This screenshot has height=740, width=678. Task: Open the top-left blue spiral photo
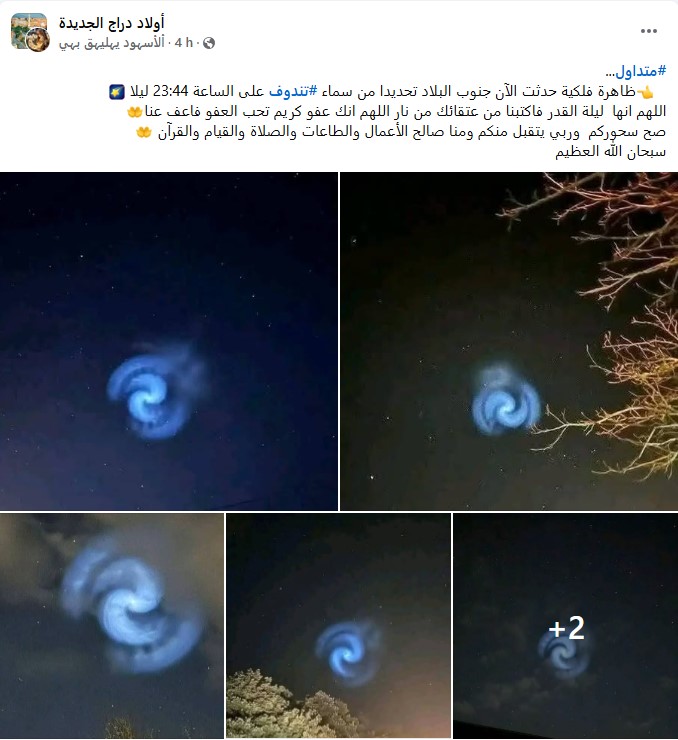169,341
